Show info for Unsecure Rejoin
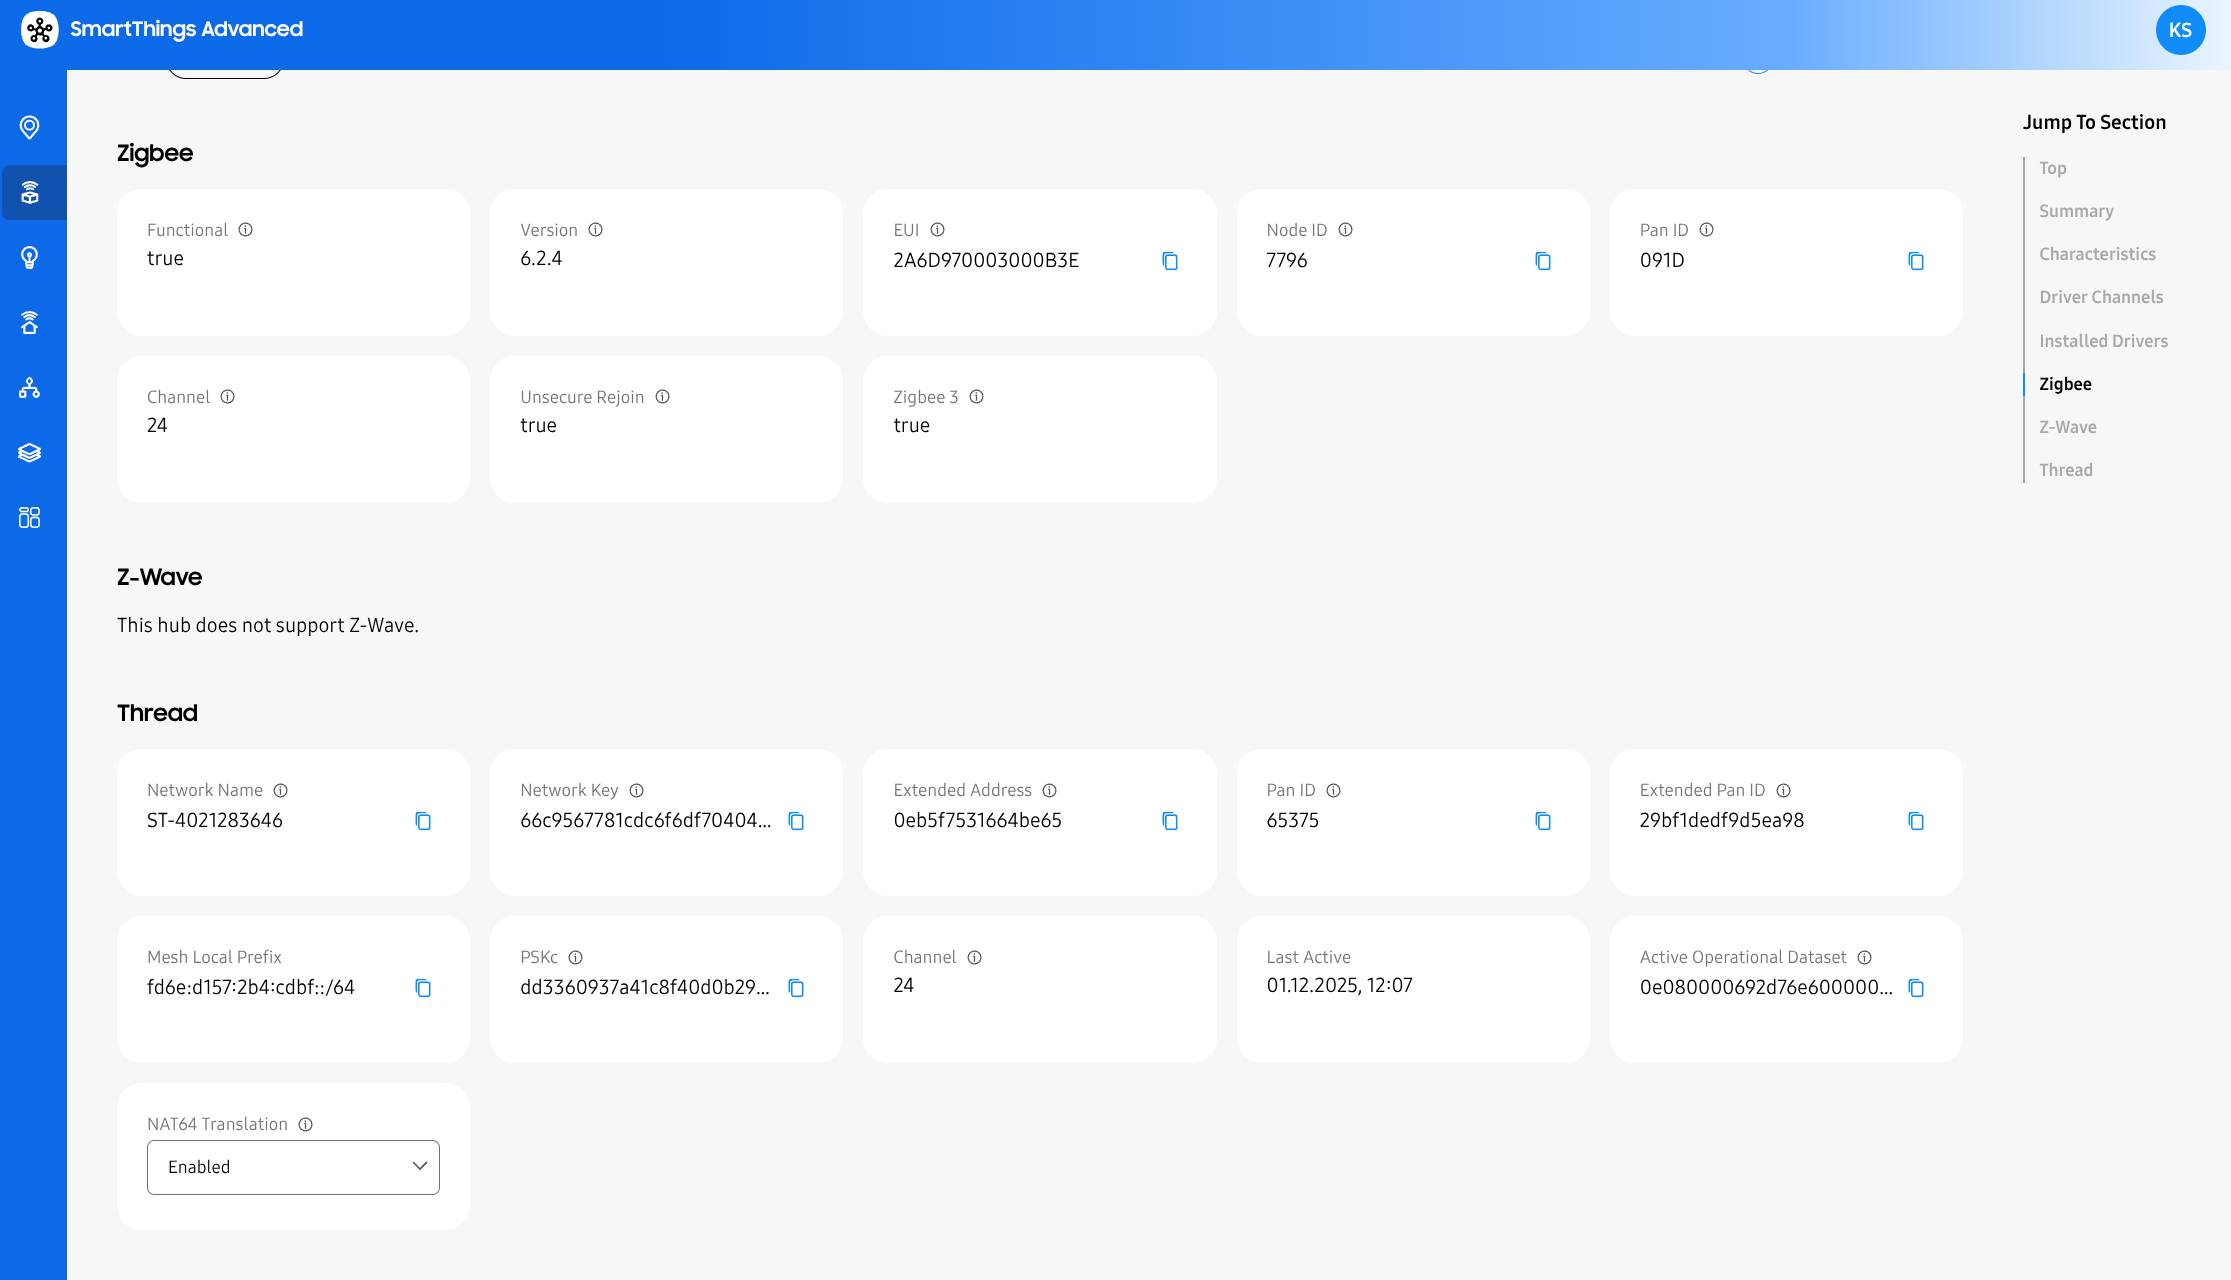This screenshot has height=1280, width=2231. pyautogui.click(x=662, y=397)
